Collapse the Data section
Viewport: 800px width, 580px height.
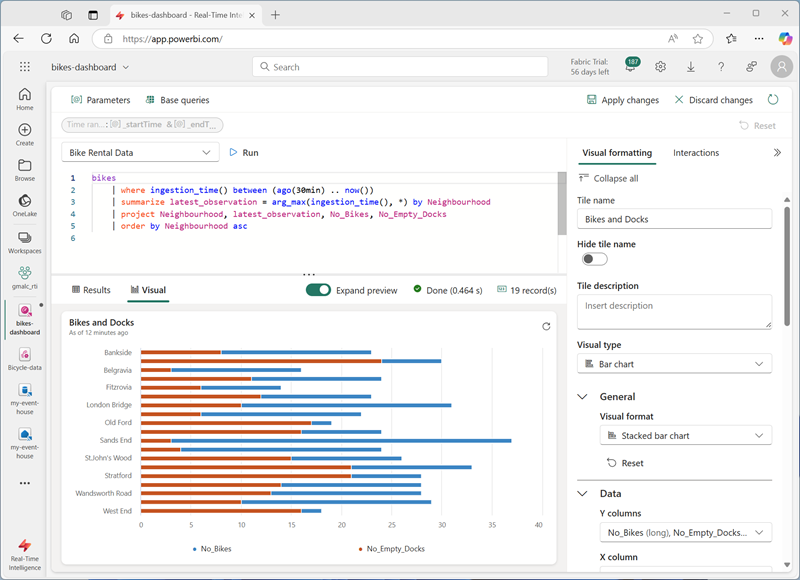(x=582, y=494)
